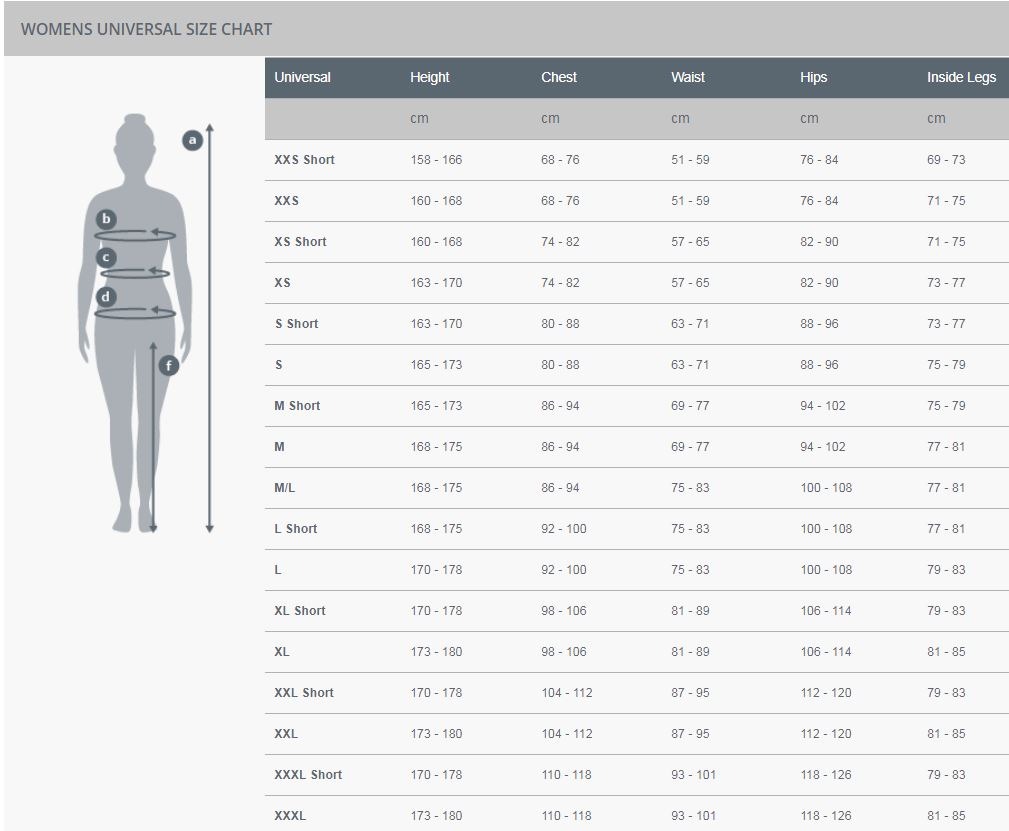Select the XXS Short row label

304,160
